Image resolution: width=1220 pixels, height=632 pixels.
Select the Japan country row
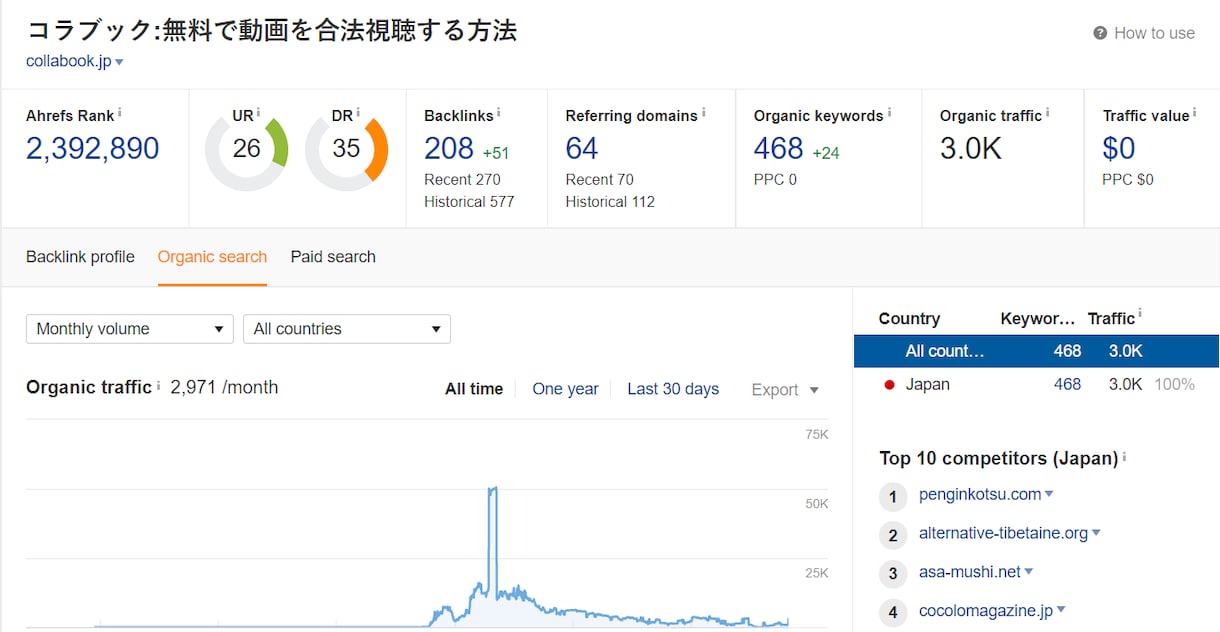pos(1036,384)
